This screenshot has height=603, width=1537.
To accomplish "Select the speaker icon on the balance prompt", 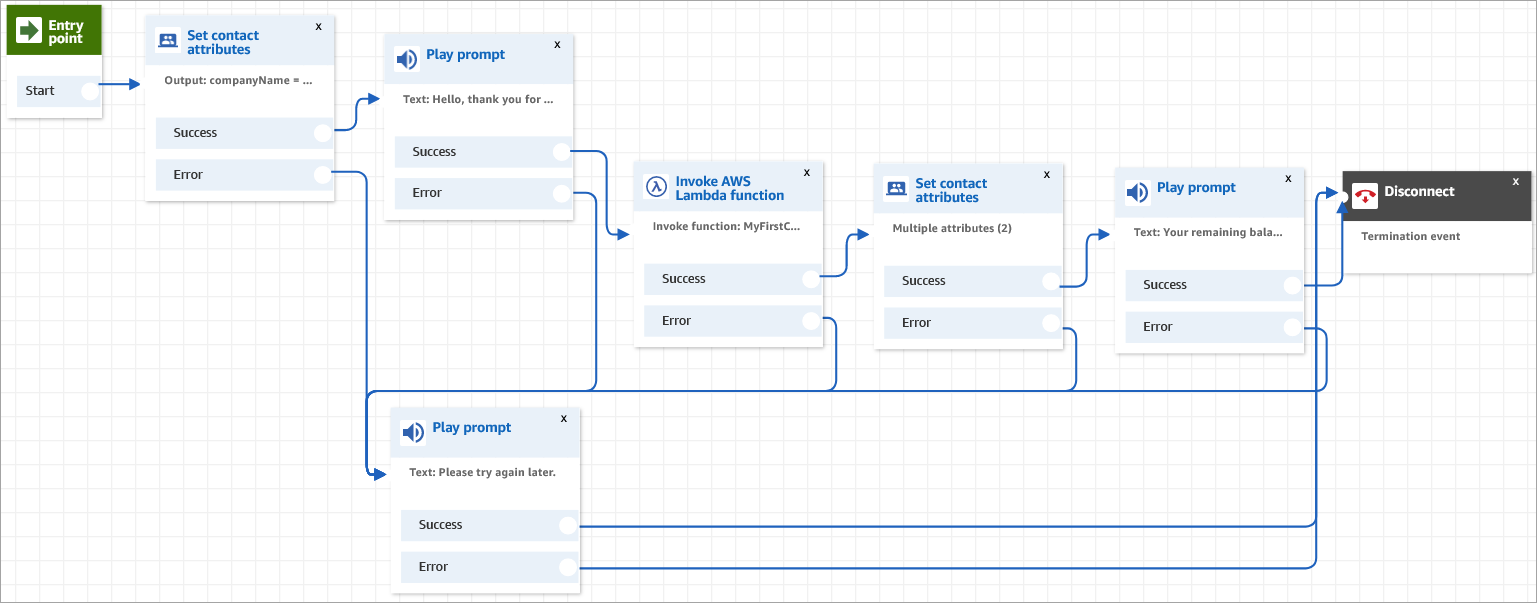I will (1137, 191).
